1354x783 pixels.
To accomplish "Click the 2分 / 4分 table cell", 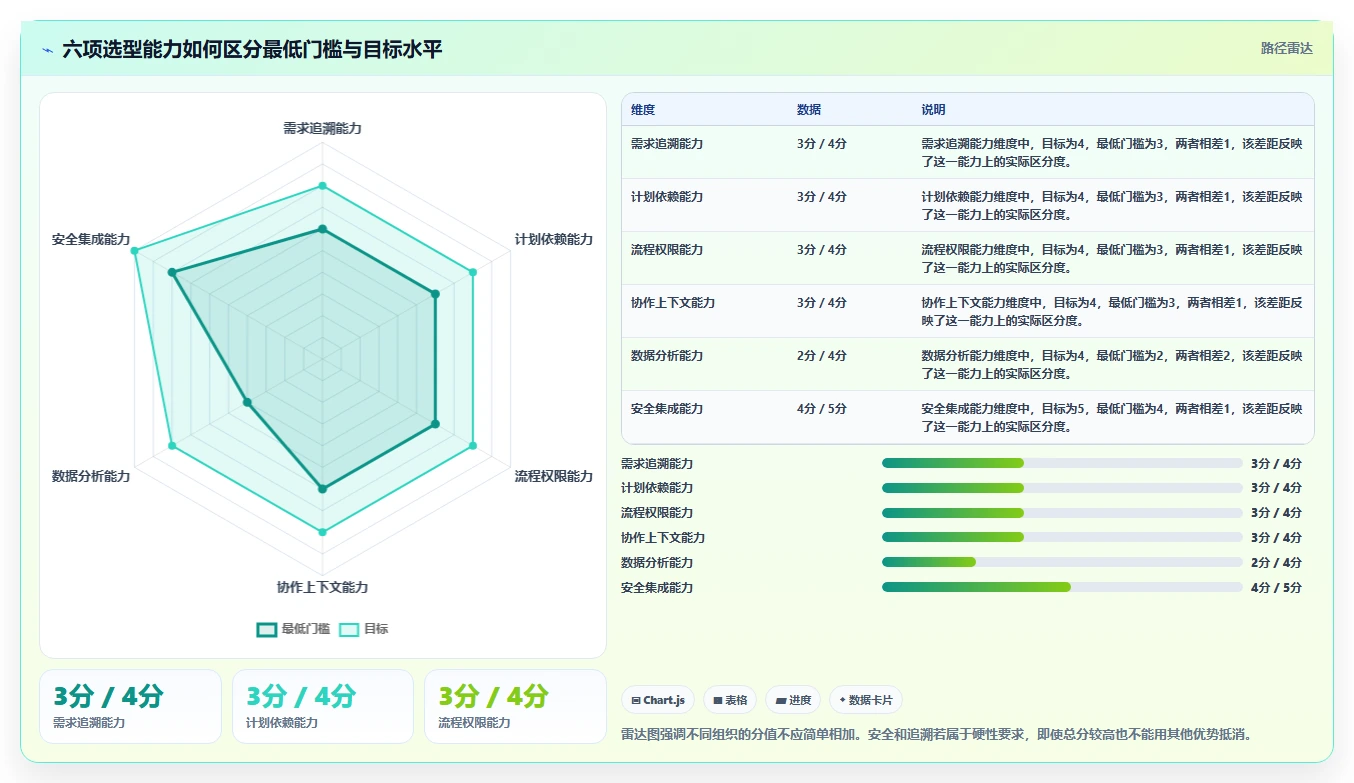I will pyautogui.click(x=822, y=356).
